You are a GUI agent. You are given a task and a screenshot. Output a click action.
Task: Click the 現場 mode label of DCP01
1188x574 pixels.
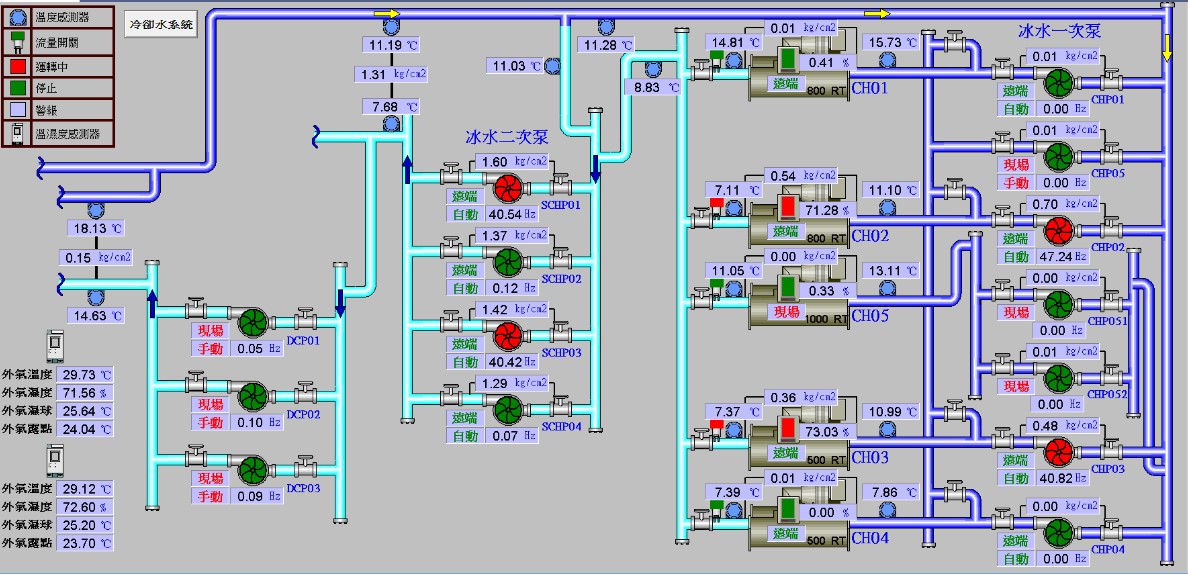[x=211, y=331]
